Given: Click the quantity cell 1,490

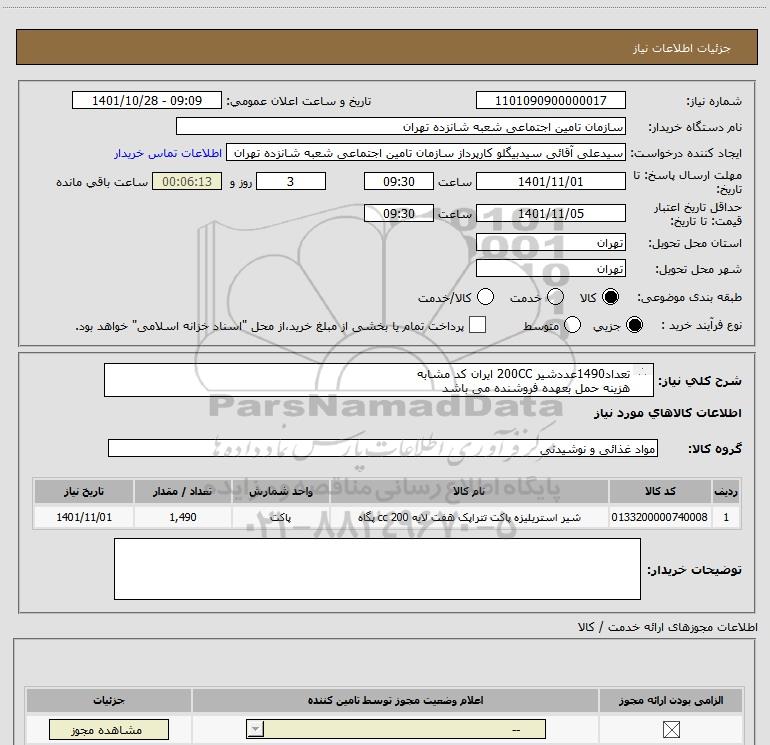Looking at the screenshot, I should coord(183,517).
